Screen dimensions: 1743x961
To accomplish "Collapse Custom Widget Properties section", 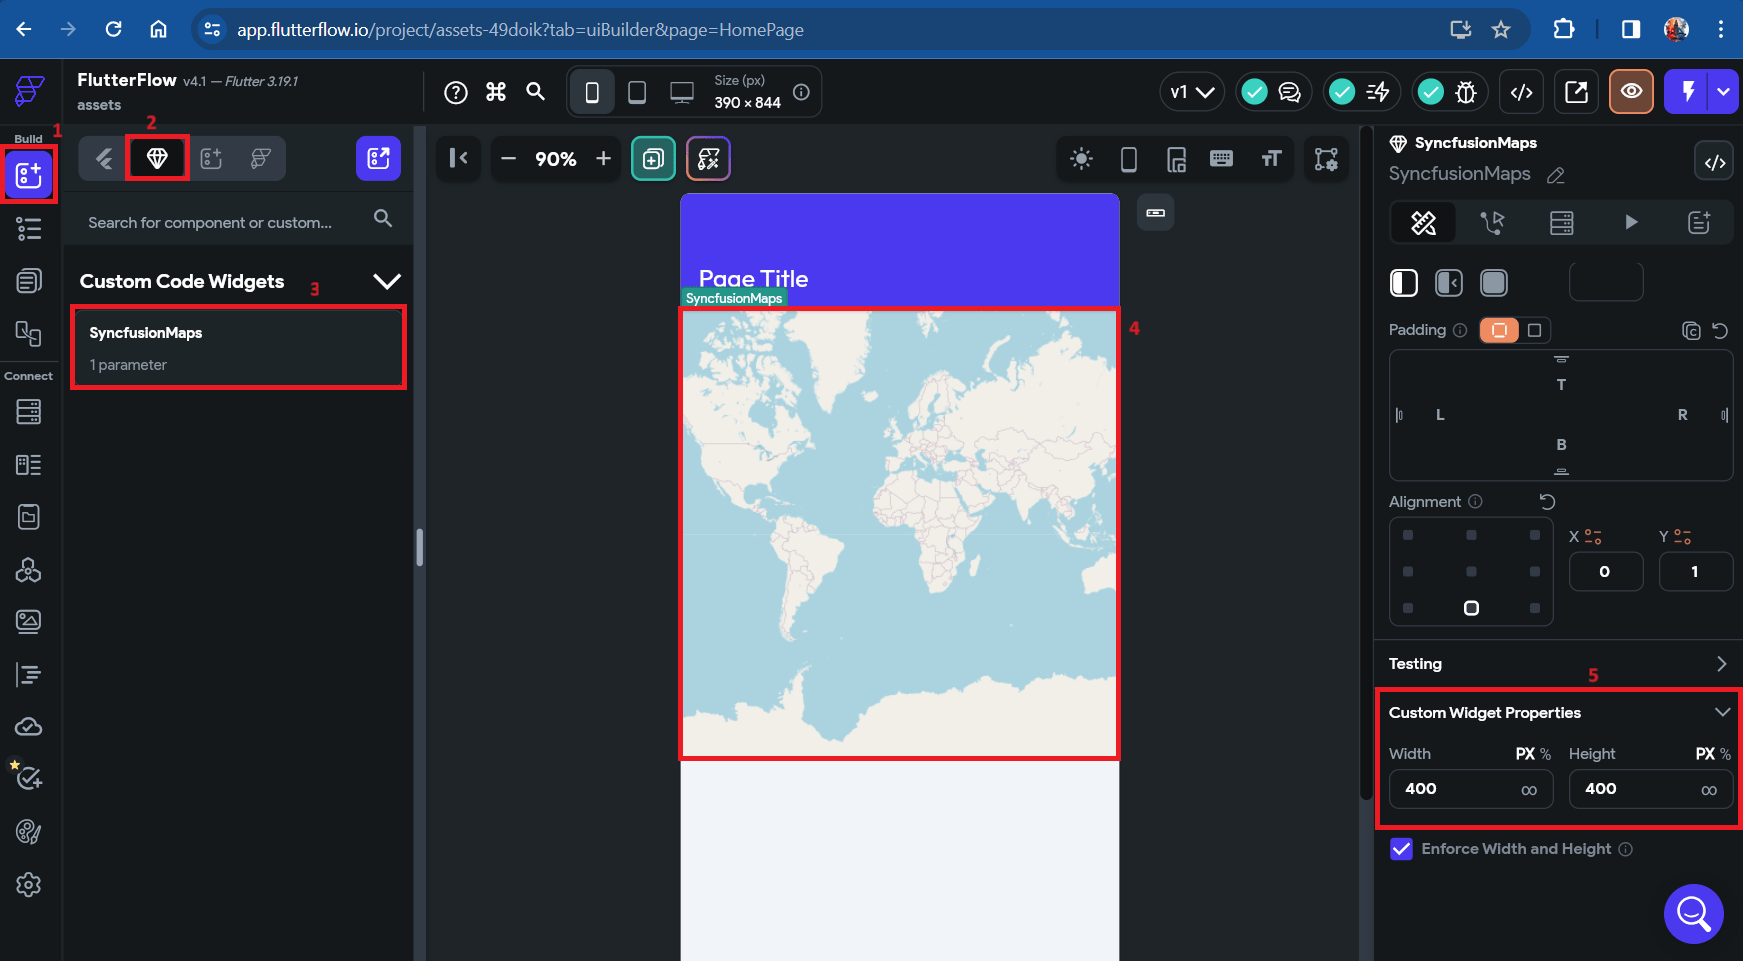I will 1722,712.
